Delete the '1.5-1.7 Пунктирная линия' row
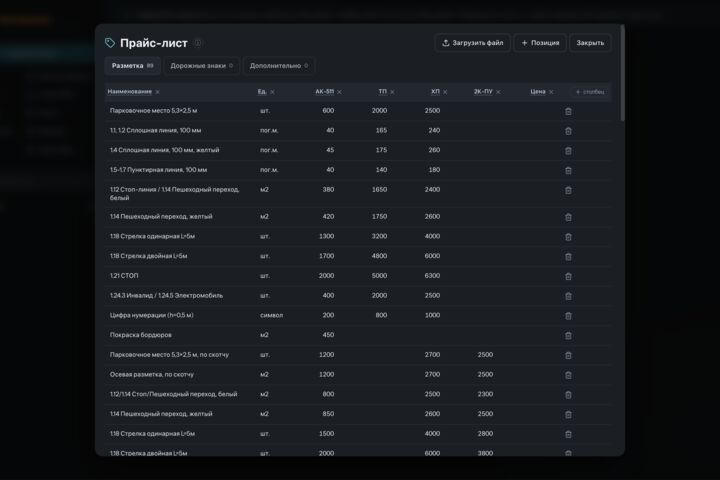720x480 pixels. click(568, 170)
